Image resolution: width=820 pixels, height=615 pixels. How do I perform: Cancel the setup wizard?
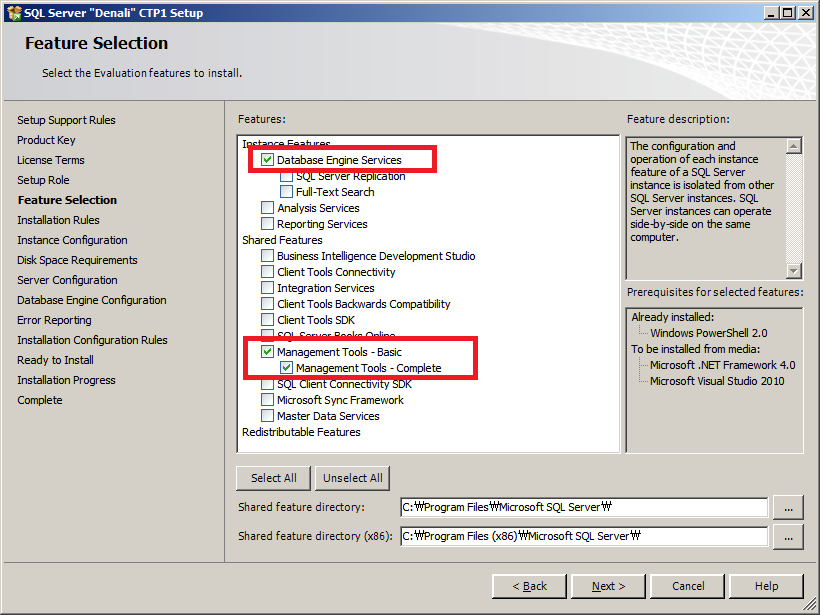[x=688, y=586]
